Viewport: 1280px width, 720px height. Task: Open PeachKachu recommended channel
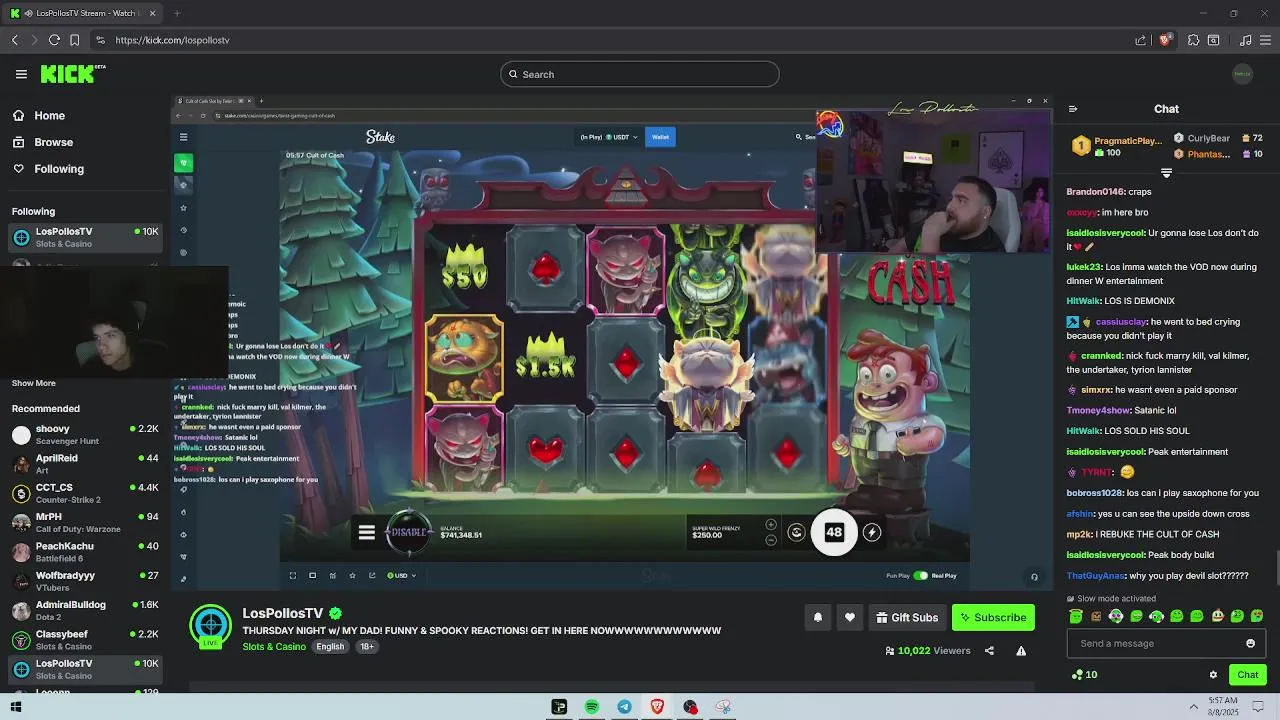click(x=85, y=552)
